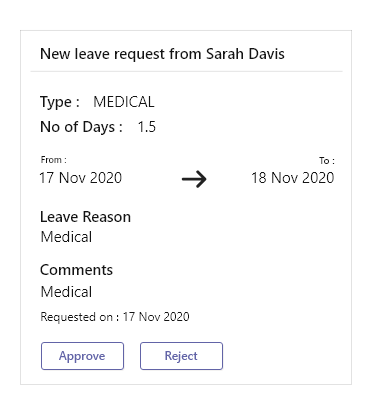
Task: Click the From label
Action: click(x=53, y=160)
